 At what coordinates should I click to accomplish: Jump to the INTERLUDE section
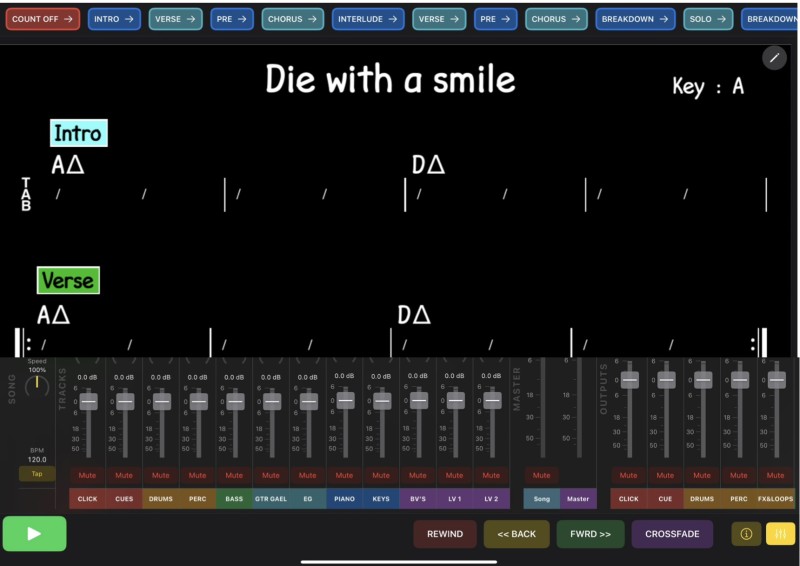368,19
